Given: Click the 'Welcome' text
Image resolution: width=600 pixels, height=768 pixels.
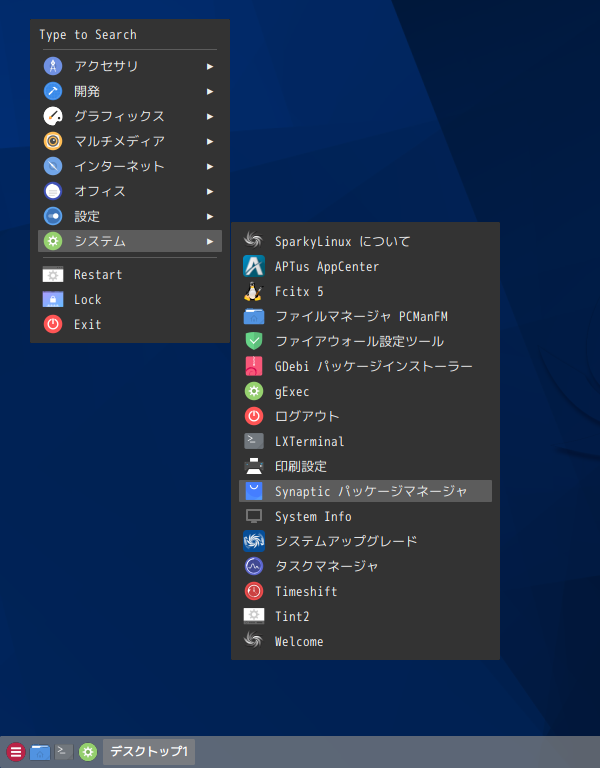Looking at the screenshot, I should (299, 641).
